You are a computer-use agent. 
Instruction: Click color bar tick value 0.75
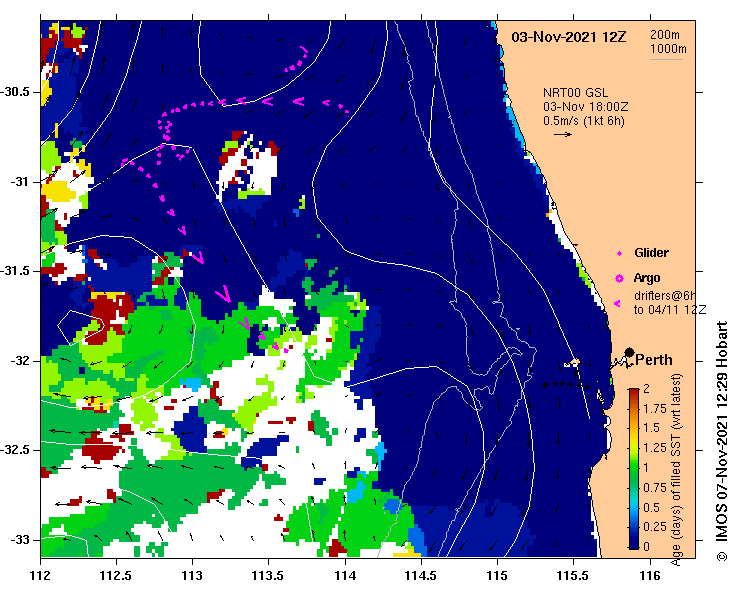point(655,488)
